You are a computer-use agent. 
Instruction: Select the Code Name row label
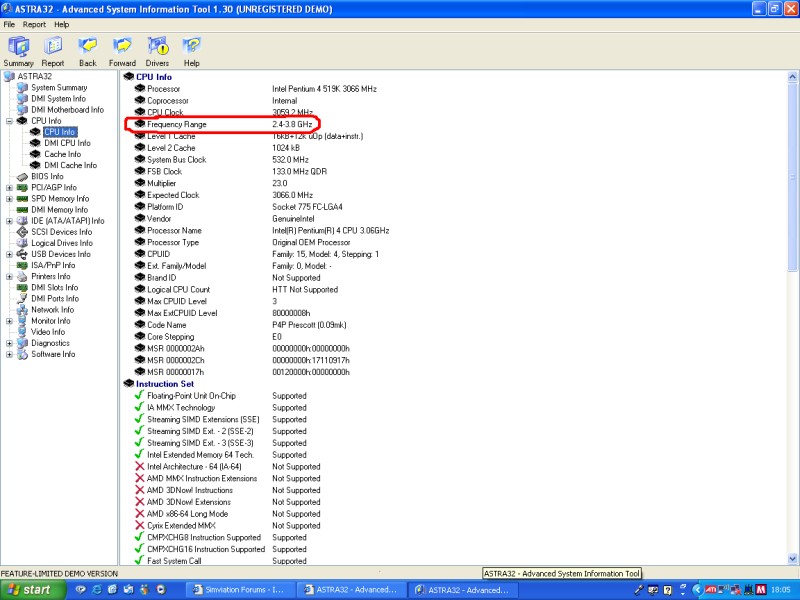pyautogui.click(x=166, y=325)
